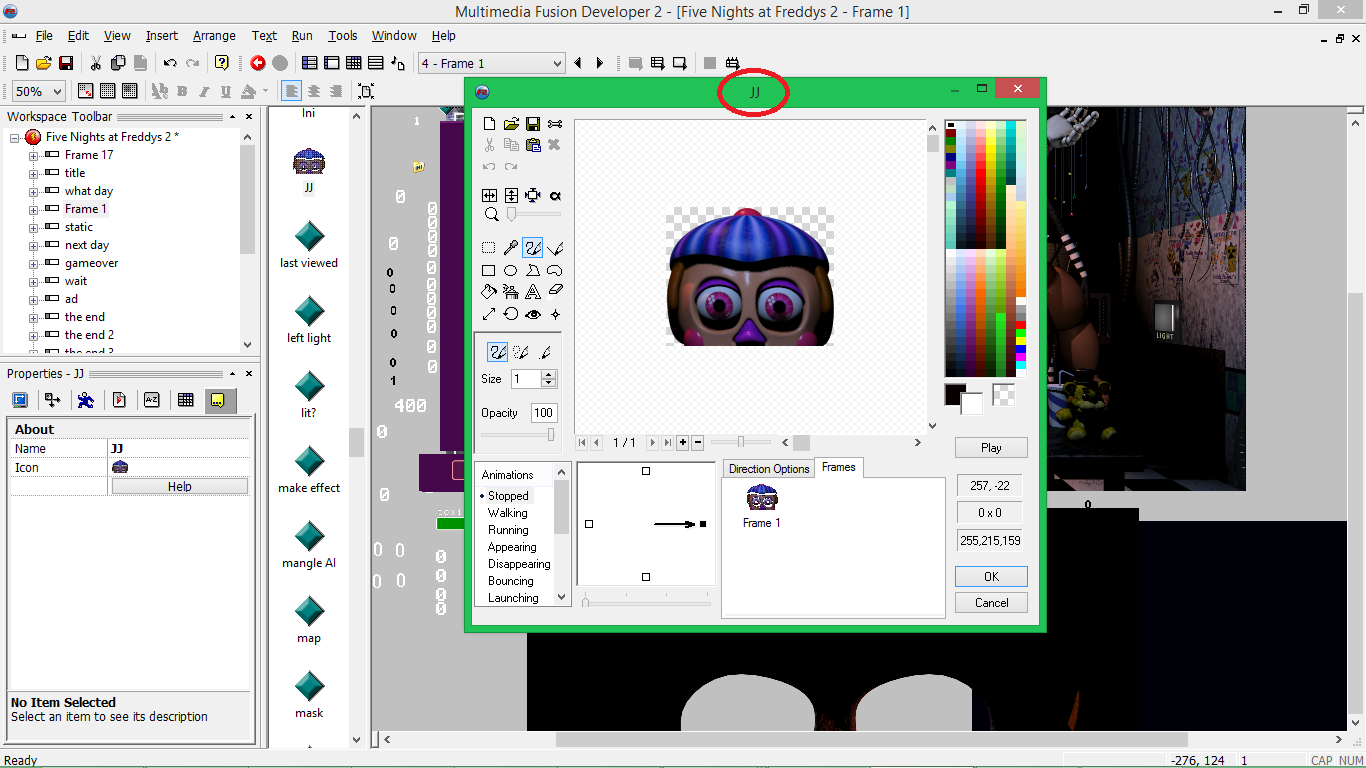The width and height of the screenshot is (1366, 768).
Task: Expand the Frame 17 tree node
Action: tap(34, 155)
